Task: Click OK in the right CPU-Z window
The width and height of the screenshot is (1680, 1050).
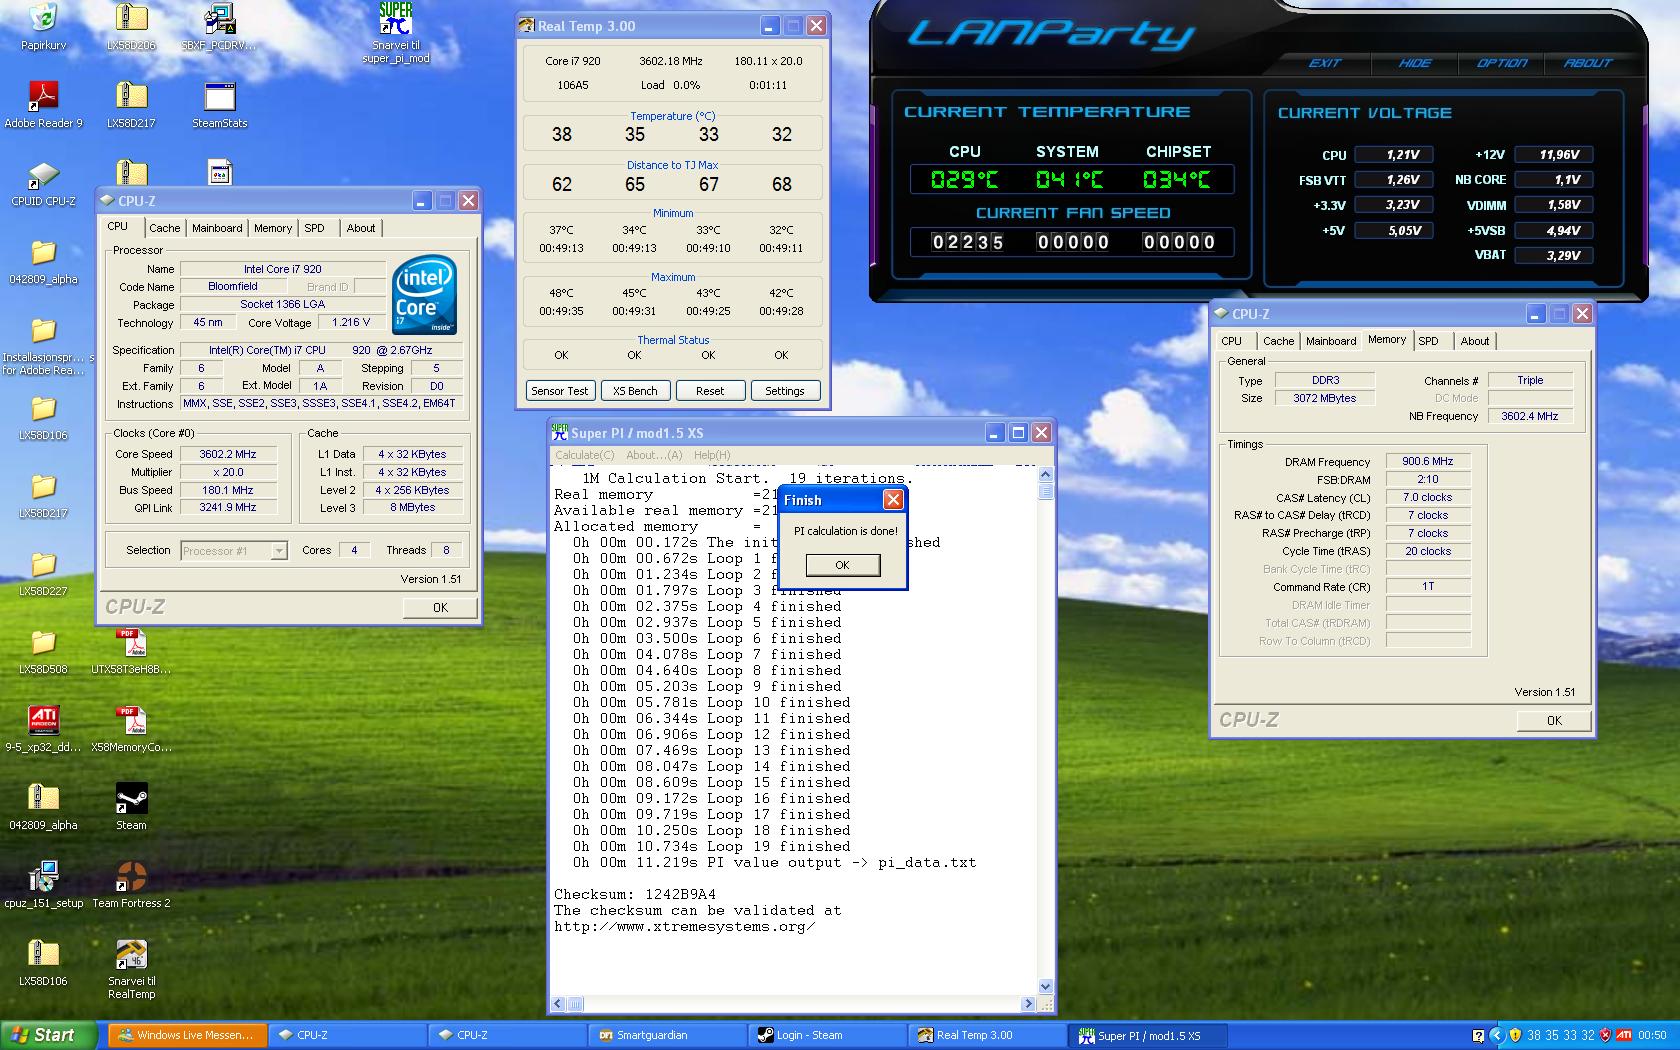Action: click(1554, 720)
